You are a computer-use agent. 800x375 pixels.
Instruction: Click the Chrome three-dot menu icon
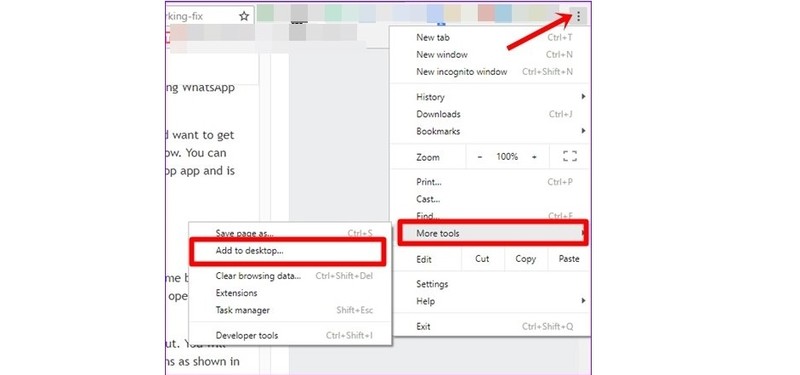click(x=578, y=16)
